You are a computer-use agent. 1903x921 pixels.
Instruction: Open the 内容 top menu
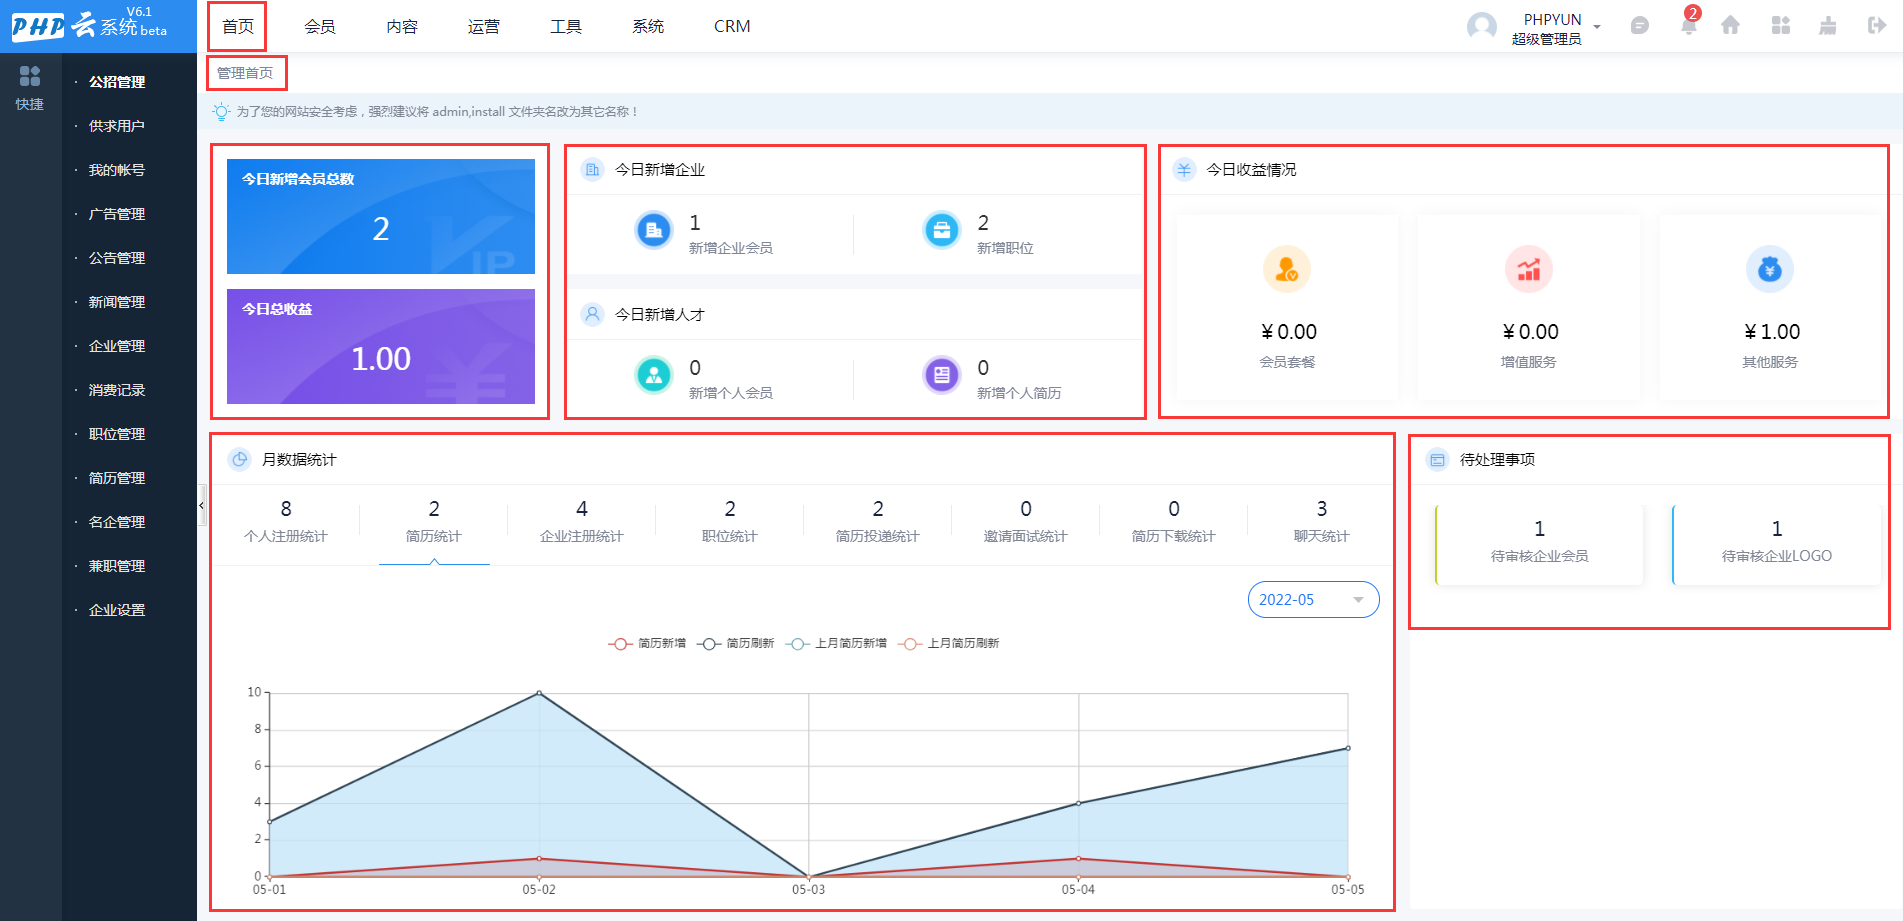coord(402,26)
